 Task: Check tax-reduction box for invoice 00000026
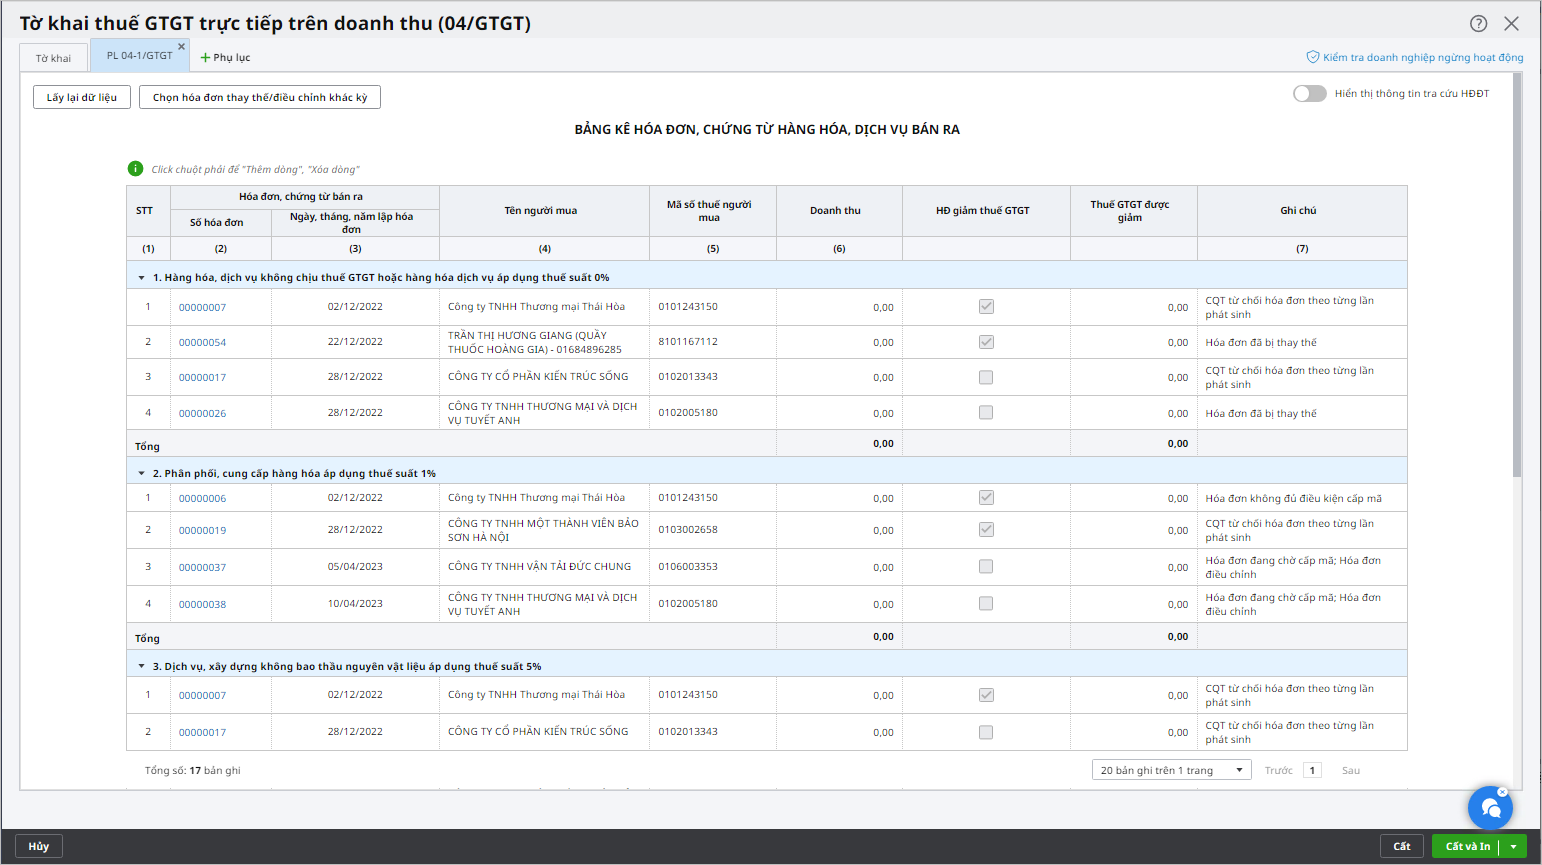click(986, 412)
